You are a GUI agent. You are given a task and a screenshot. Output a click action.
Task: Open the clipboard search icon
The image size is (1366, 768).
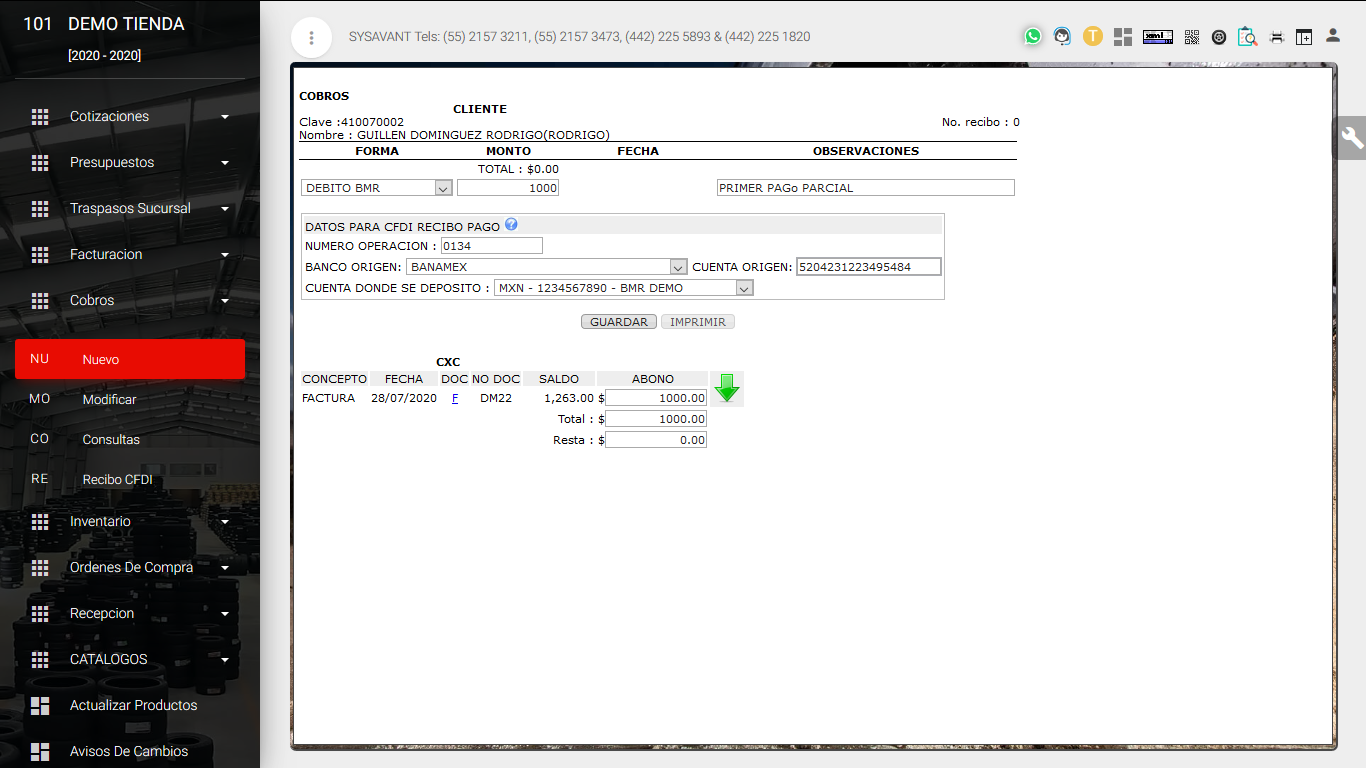[x=1247, y=37]
